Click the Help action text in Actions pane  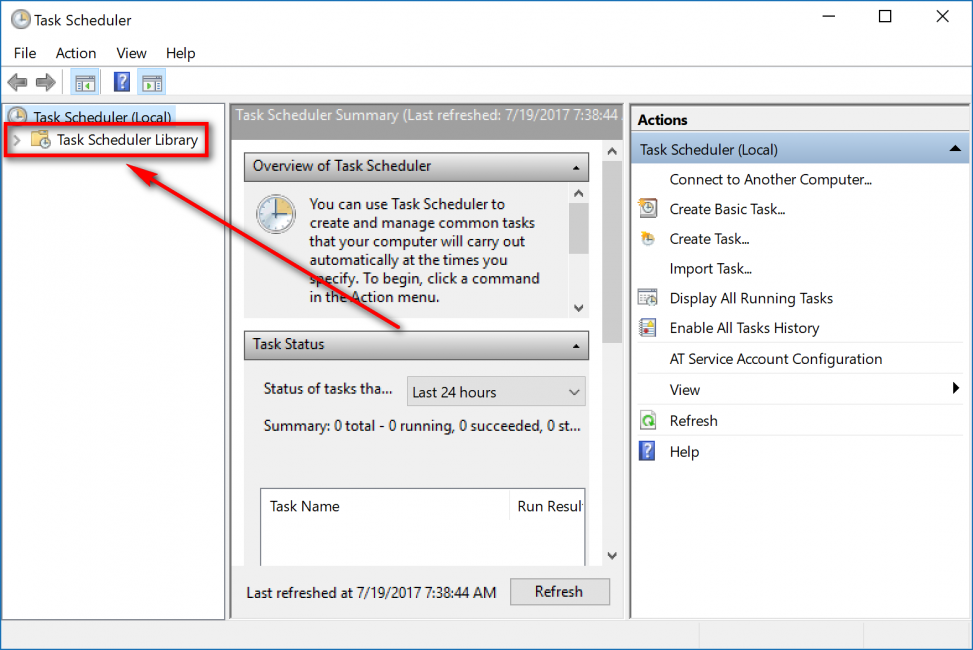tap(684, 452)
